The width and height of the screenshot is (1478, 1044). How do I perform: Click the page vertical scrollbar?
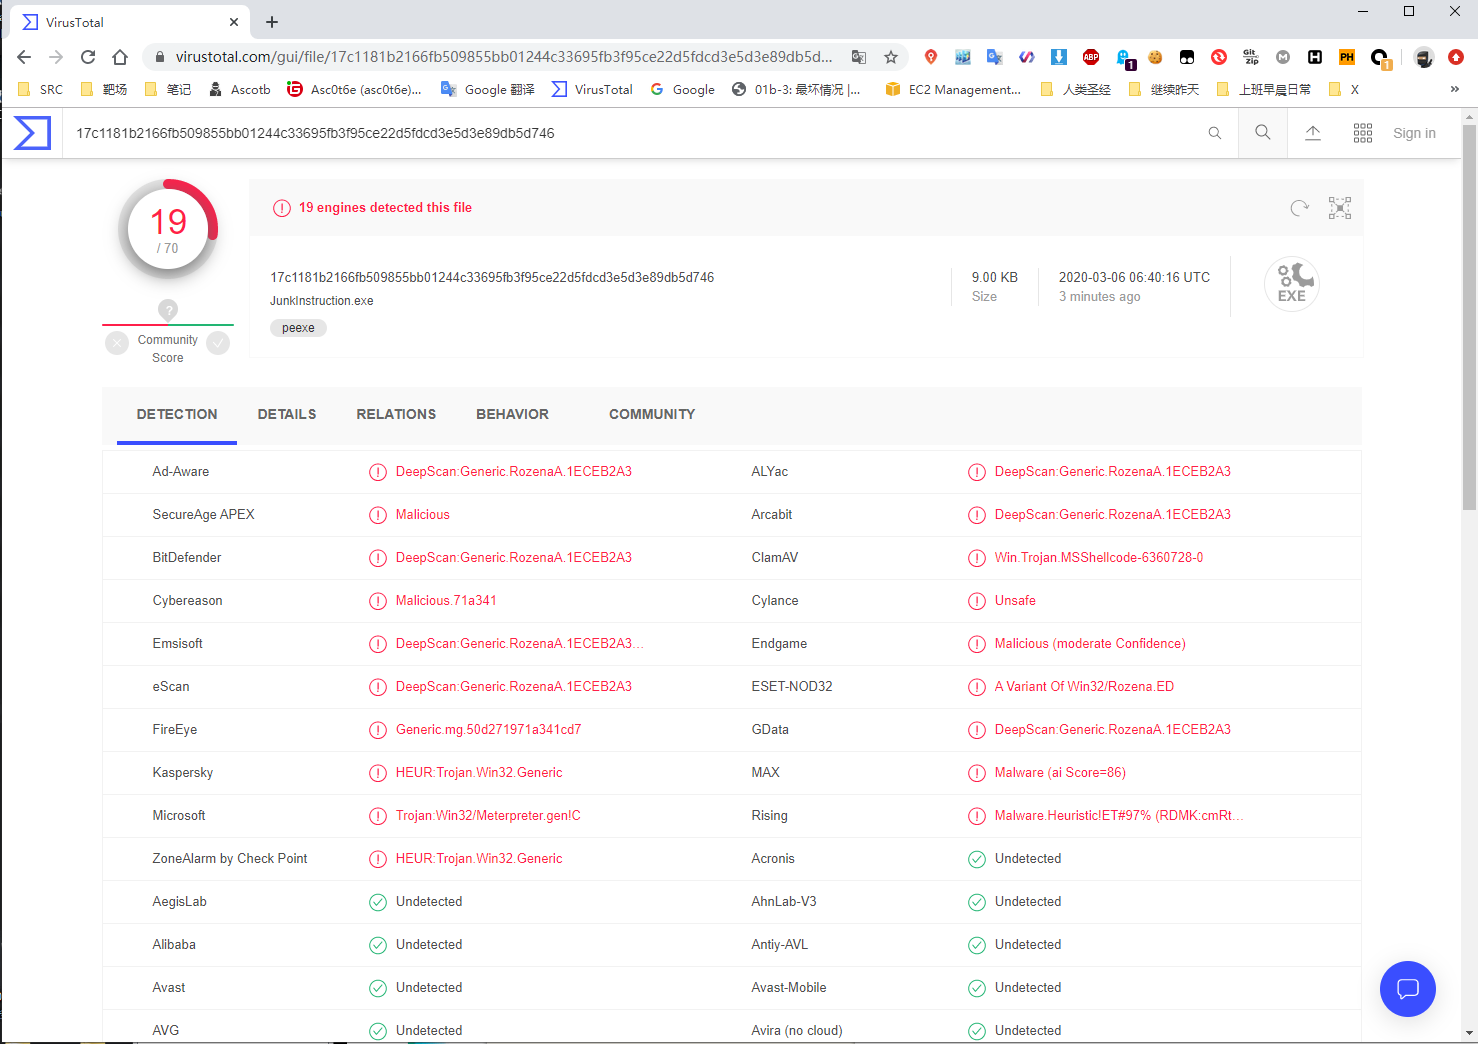[x=1469, y=319]
